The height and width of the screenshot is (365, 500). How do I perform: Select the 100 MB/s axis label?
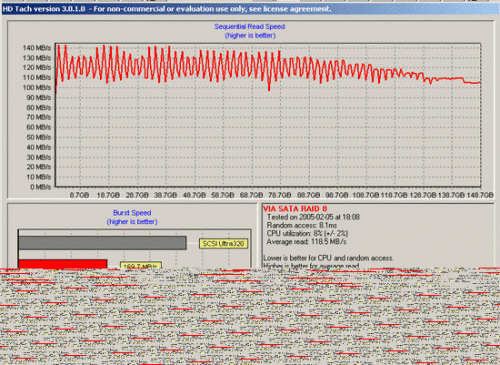coord(37,87)
